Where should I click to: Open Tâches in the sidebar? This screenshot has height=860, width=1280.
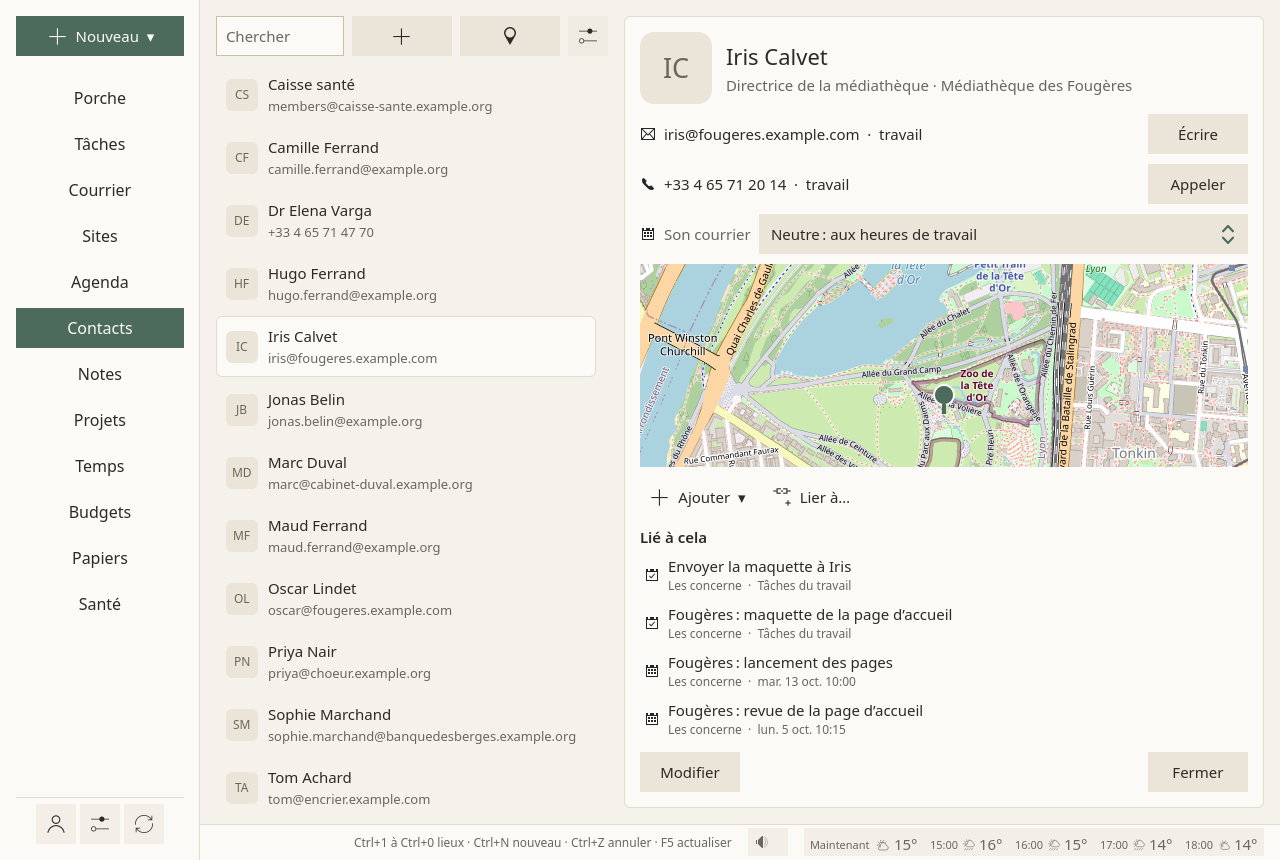pyautogui.click(x=100, y=144)
